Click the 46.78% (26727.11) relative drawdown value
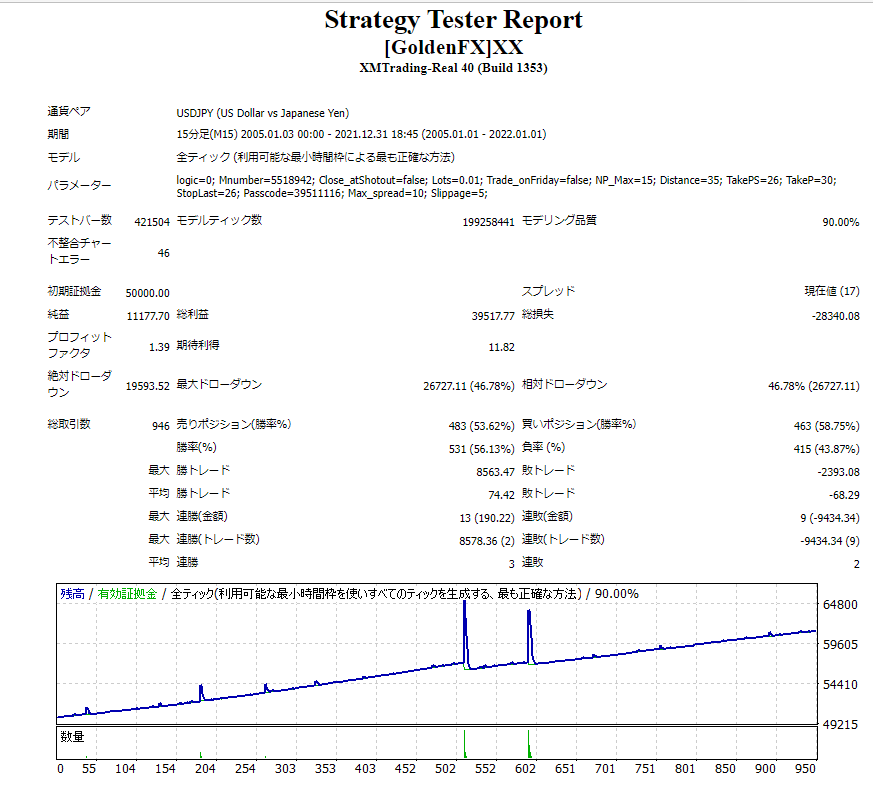 [814, 386]
